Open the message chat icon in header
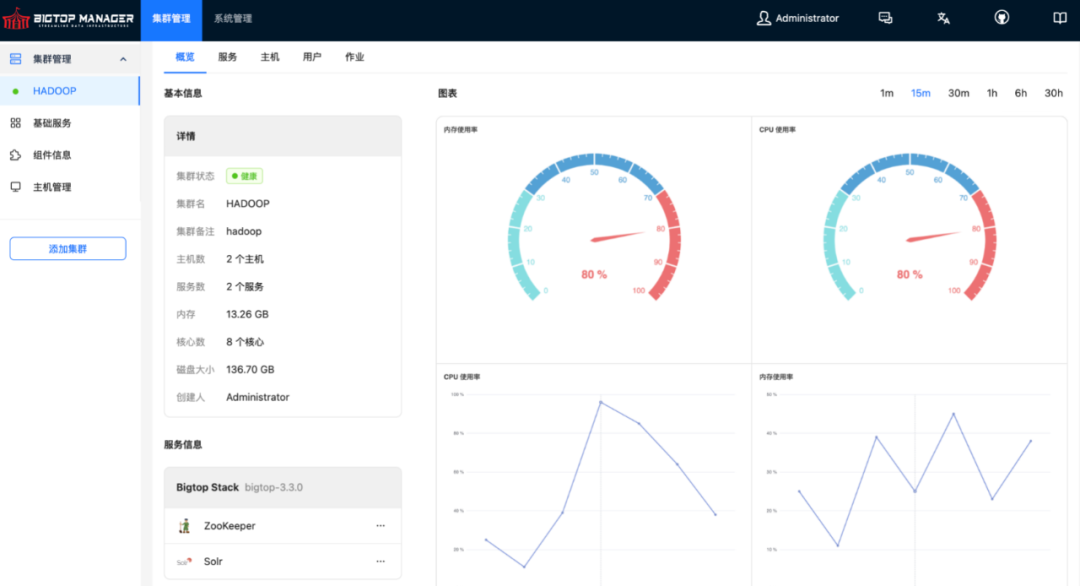 (x=885, y=19)
